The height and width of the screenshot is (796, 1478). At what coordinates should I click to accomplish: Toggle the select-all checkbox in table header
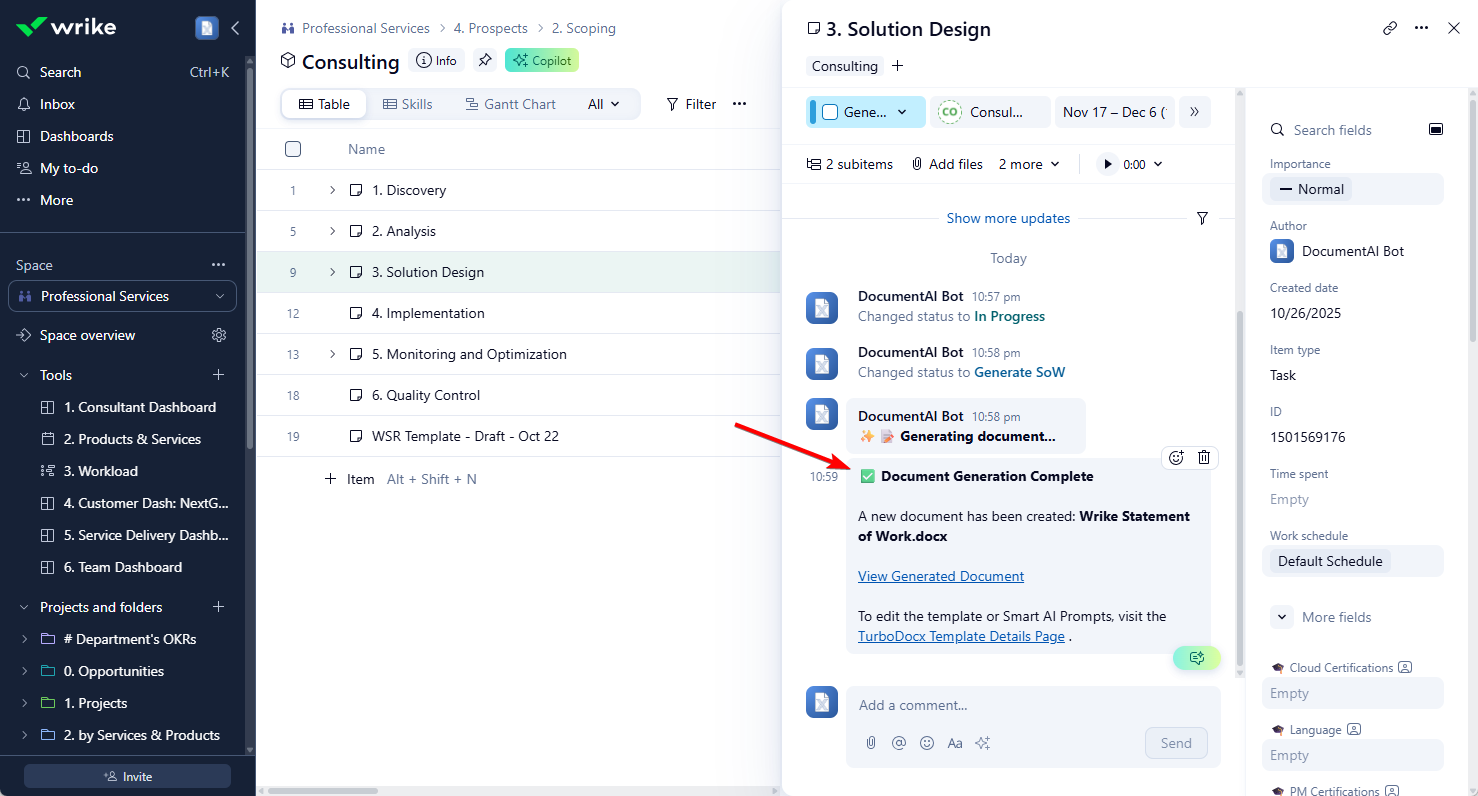pyautogui.click(x=293, y=149)
